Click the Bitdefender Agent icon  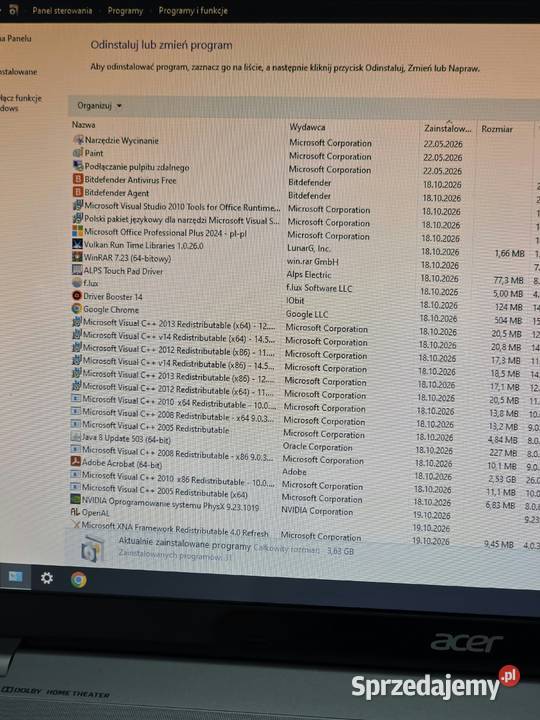[x=78, y=191]
